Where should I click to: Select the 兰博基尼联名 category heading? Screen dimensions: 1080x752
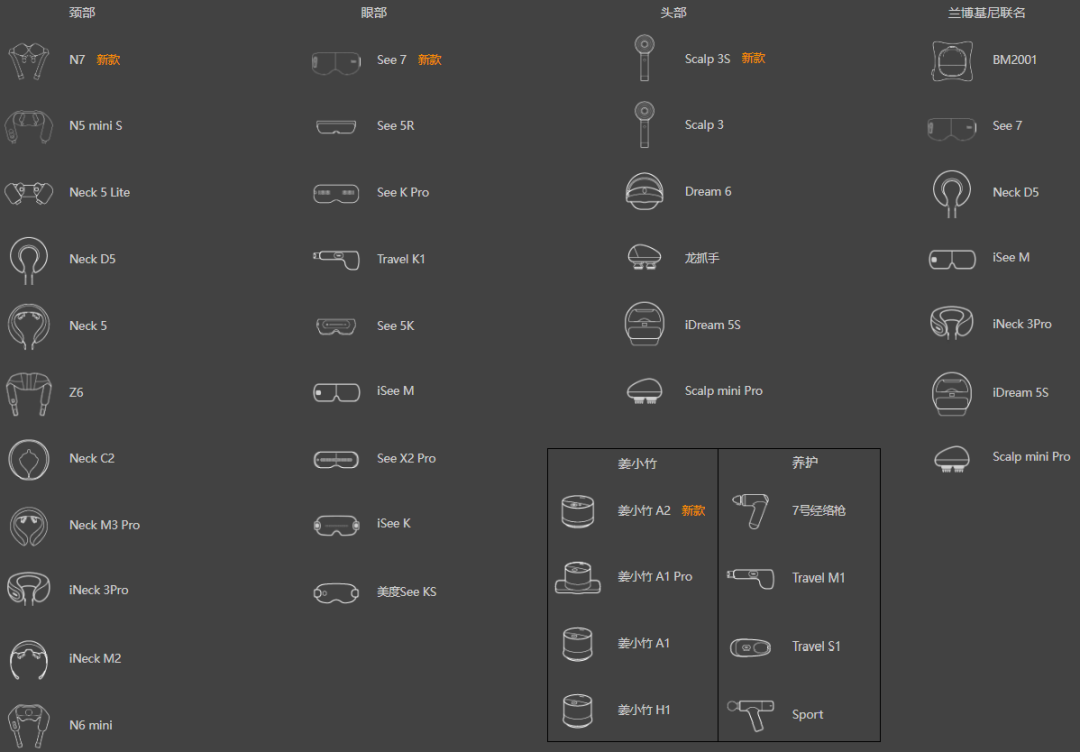click(987, 13)
